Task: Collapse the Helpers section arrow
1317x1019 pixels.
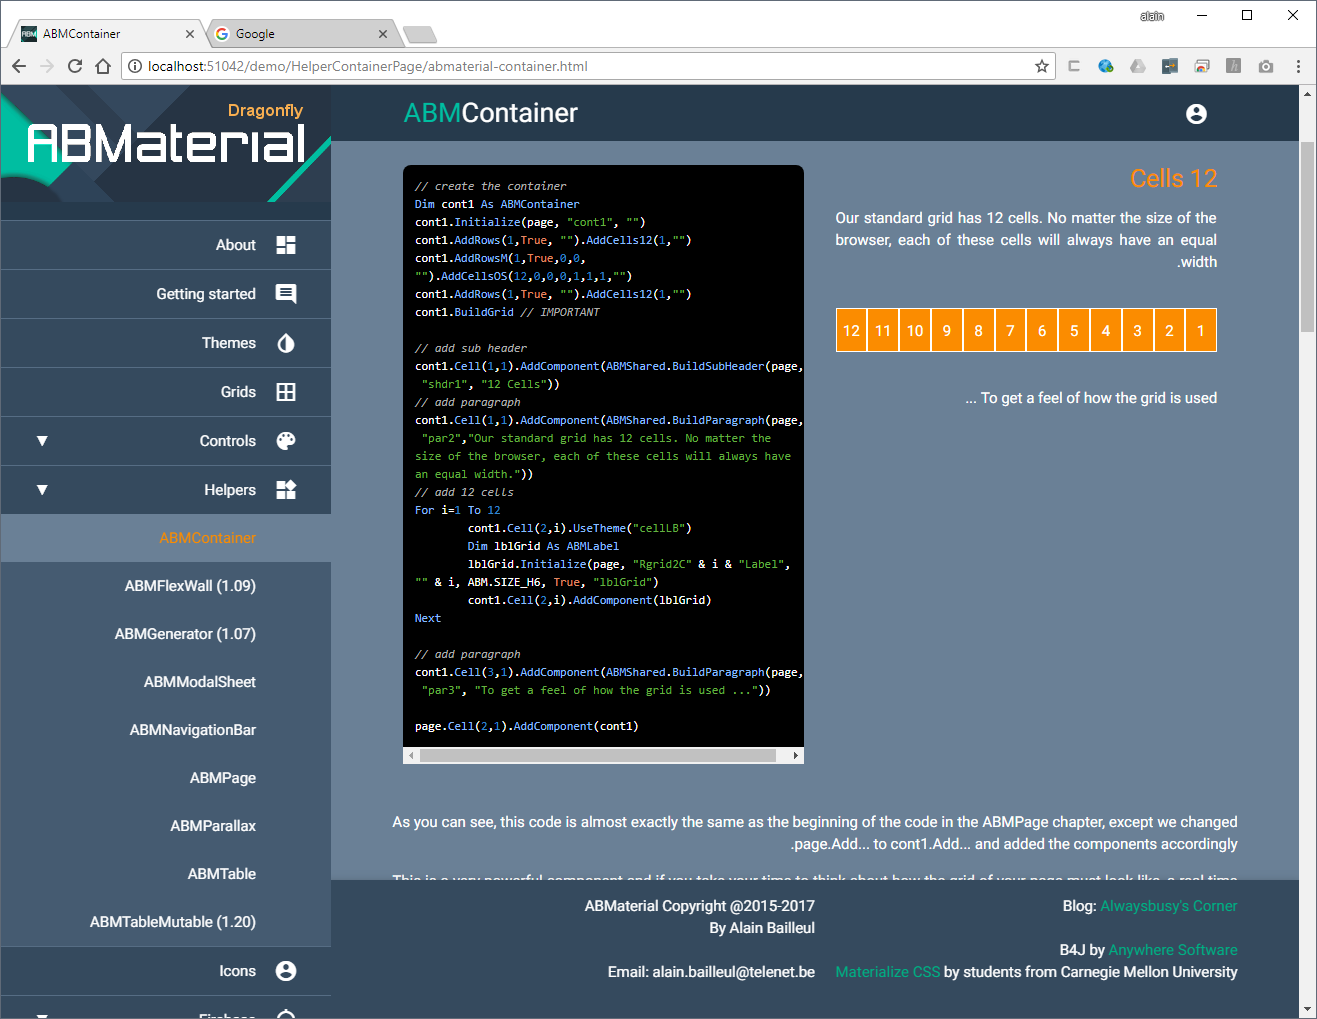Action: tap(42, 490)
